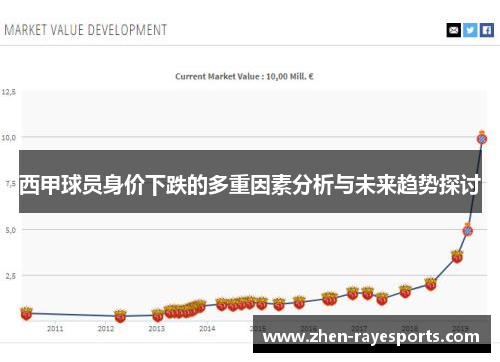500x362 pixels.
Task: Click the '10,0' y-axis label
Action: [9, 137]
